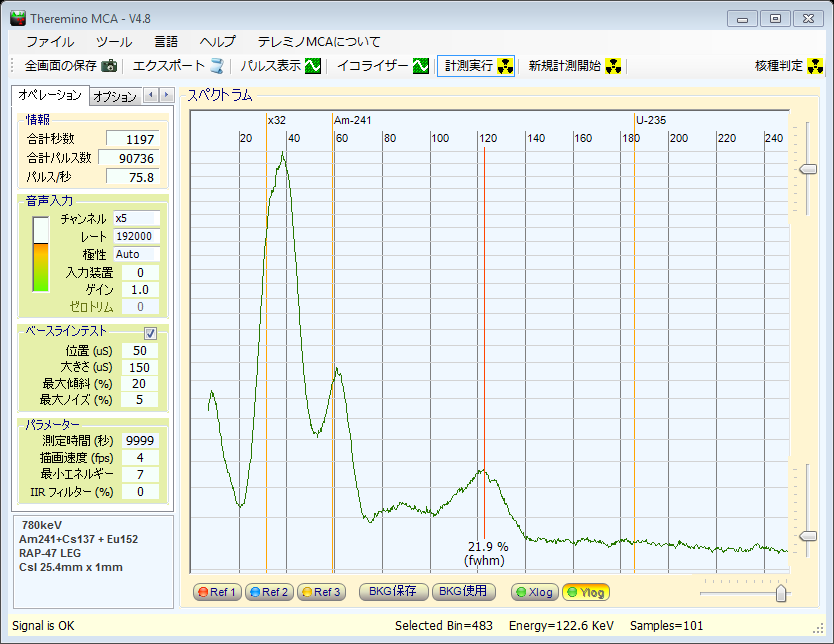Click the tab scroll right arrow
834x644 pixels.
pyautogui.click(x=166, y=95)
